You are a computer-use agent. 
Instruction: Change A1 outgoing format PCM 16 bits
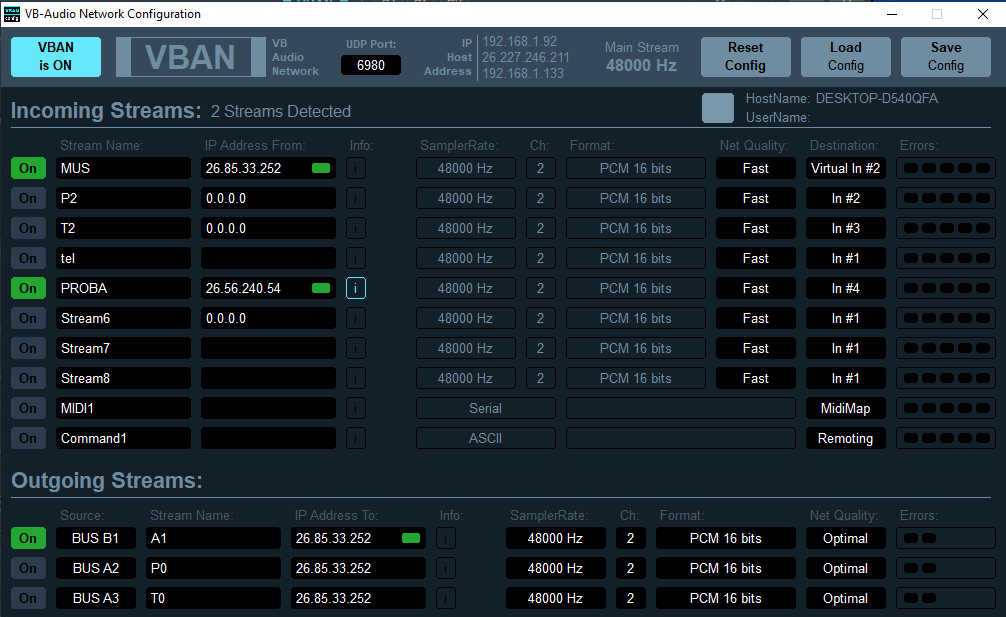point(726,538)
